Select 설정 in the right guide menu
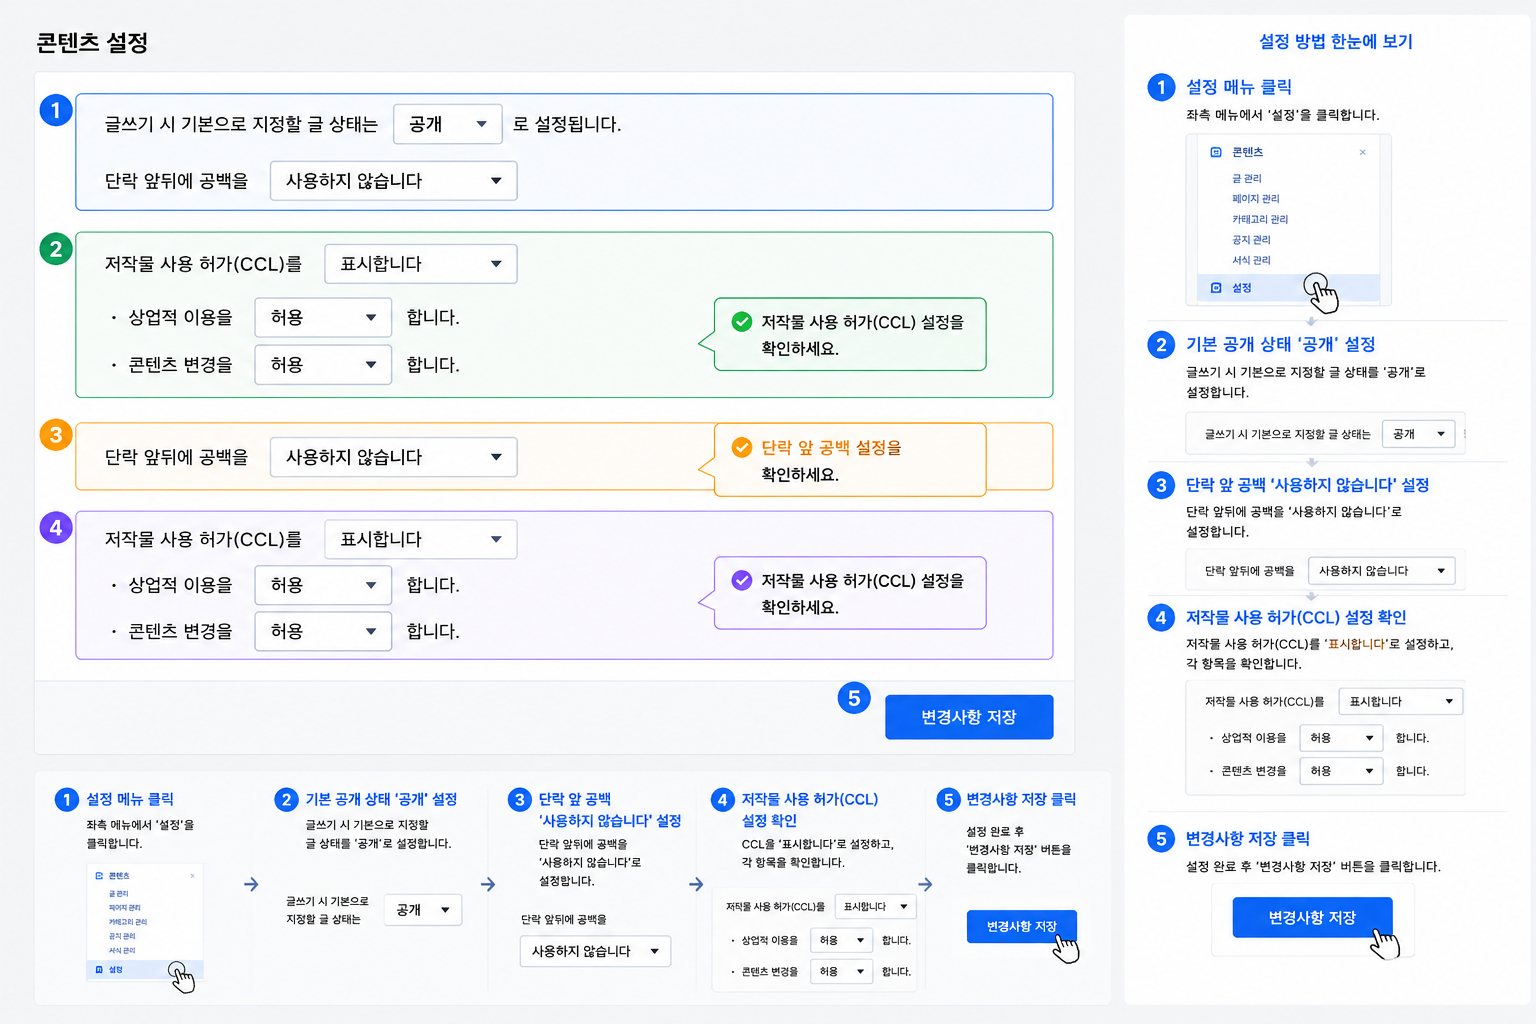Image resolution: width=1536 pixels, height=1024 pixels. click(x=1288, y=288)
